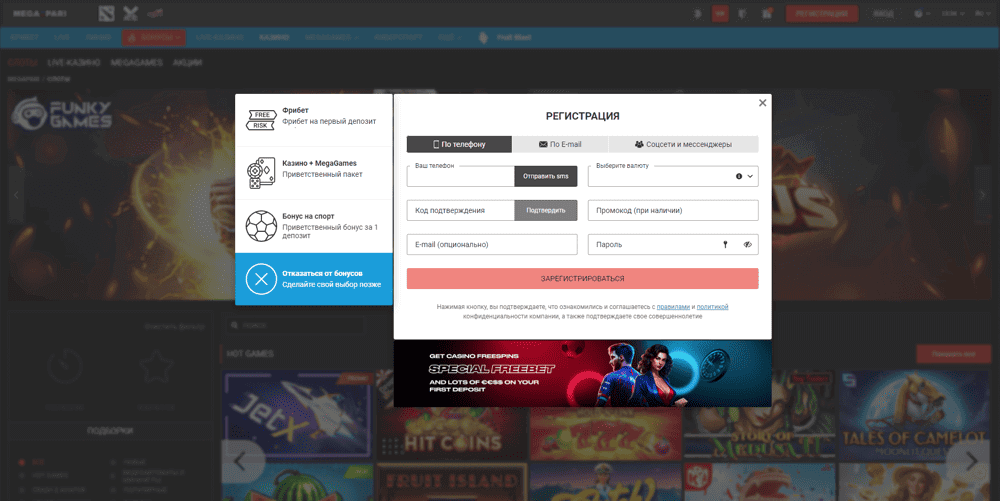Click the games search field

(x=295, y=325)
